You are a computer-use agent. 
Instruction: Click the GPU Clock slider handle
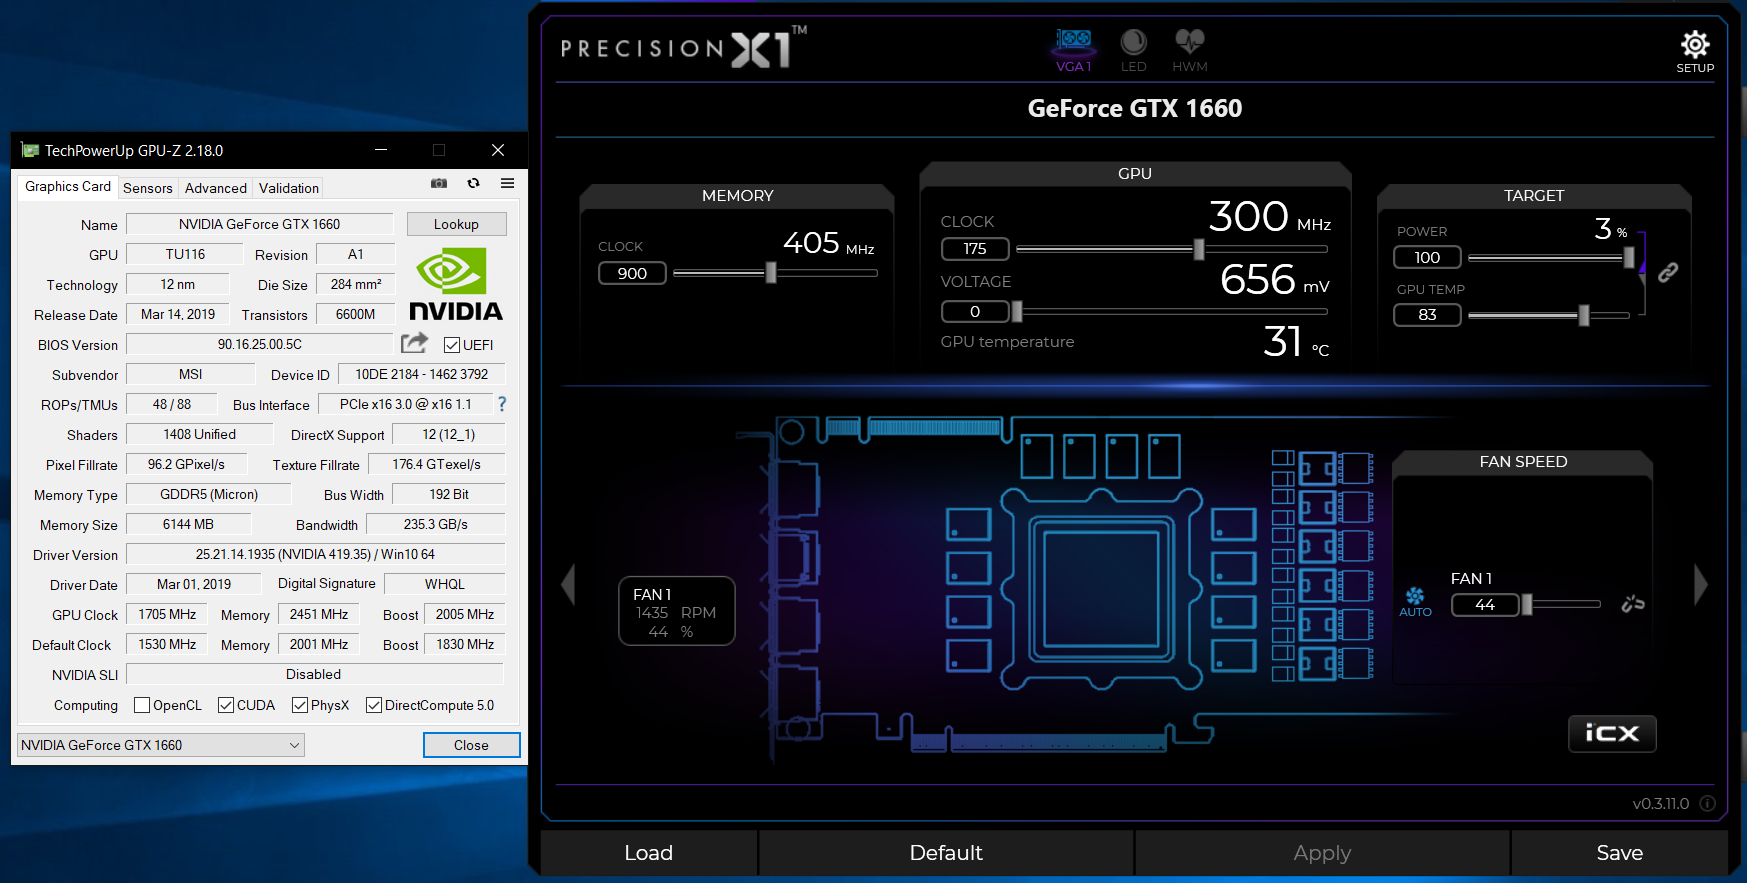click(1199, 248)
